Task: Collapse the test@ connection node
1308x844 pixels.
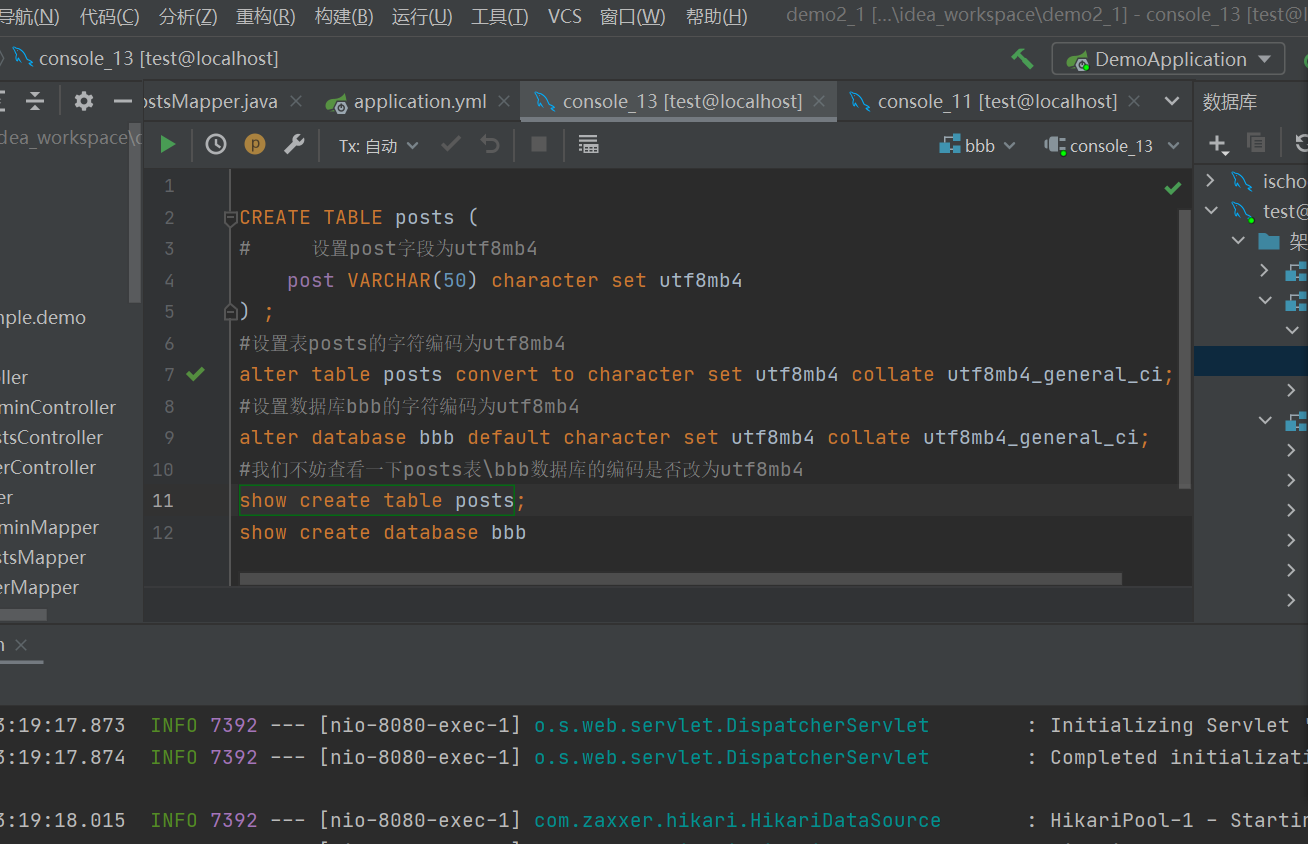Action: (x=1211, y=210)
